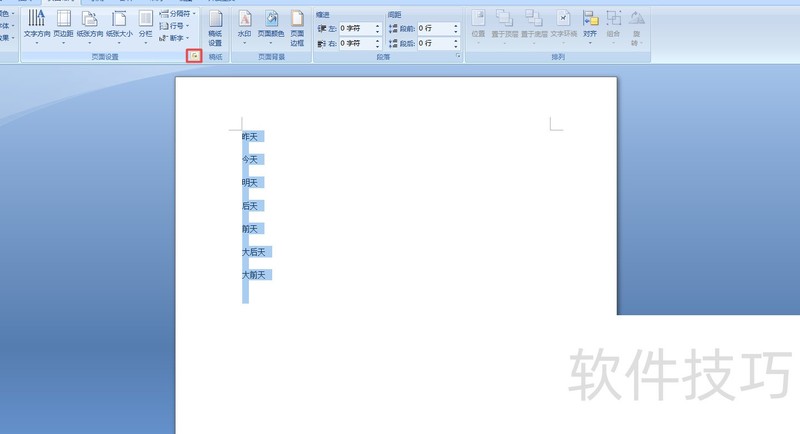Choose 纸张方向 page orientation
The width and height of the screenshot is (800, 434).
click(x=90, y=27)
